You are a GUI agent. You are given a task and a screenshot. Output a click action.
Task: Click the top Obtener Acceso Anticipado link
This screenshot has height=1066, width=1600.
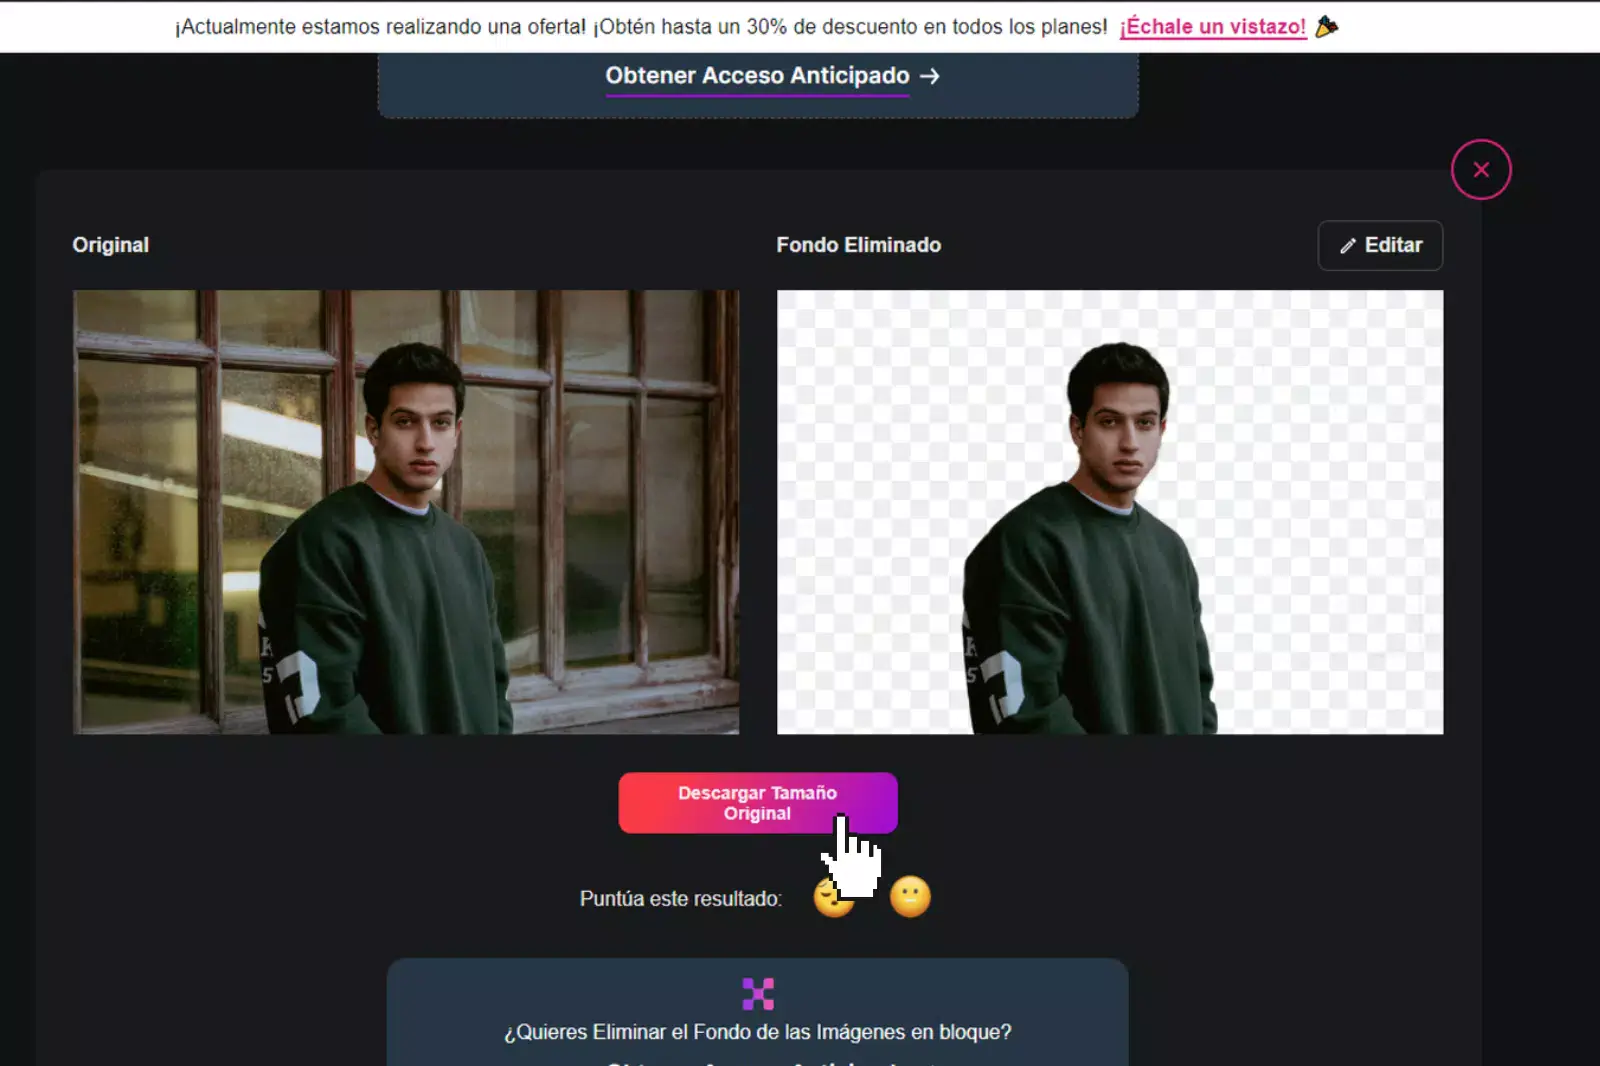(x=757, y=75)
